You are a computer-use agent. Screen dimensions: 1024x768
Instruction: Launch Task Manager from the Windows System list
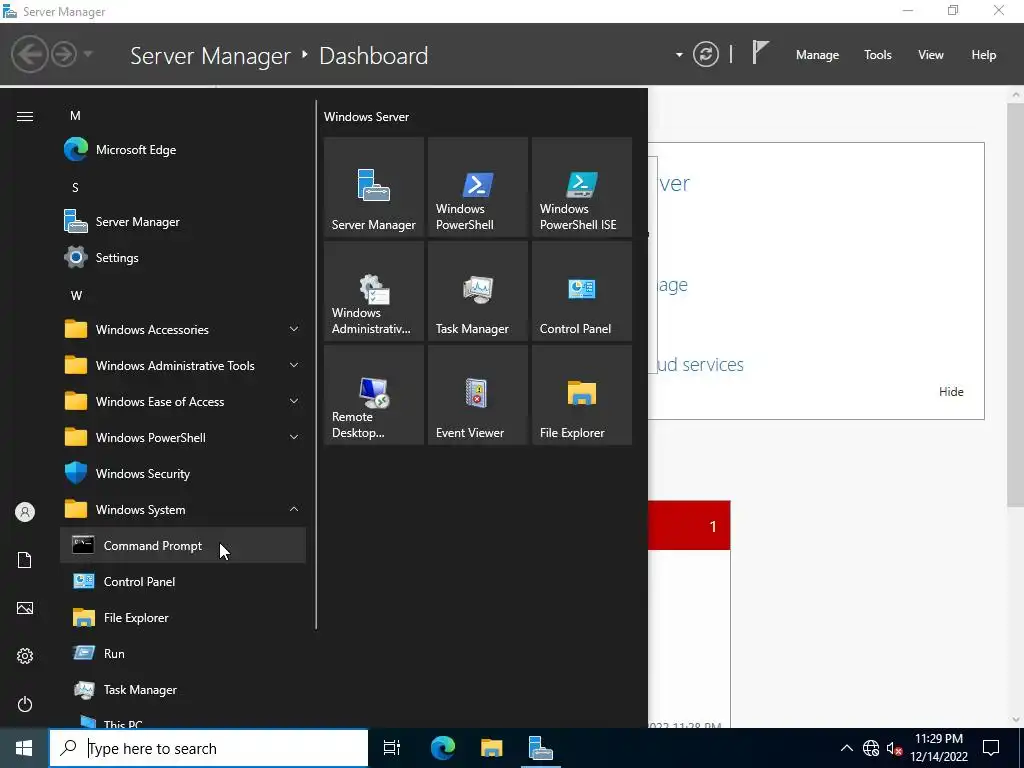(x=183, y=689)
